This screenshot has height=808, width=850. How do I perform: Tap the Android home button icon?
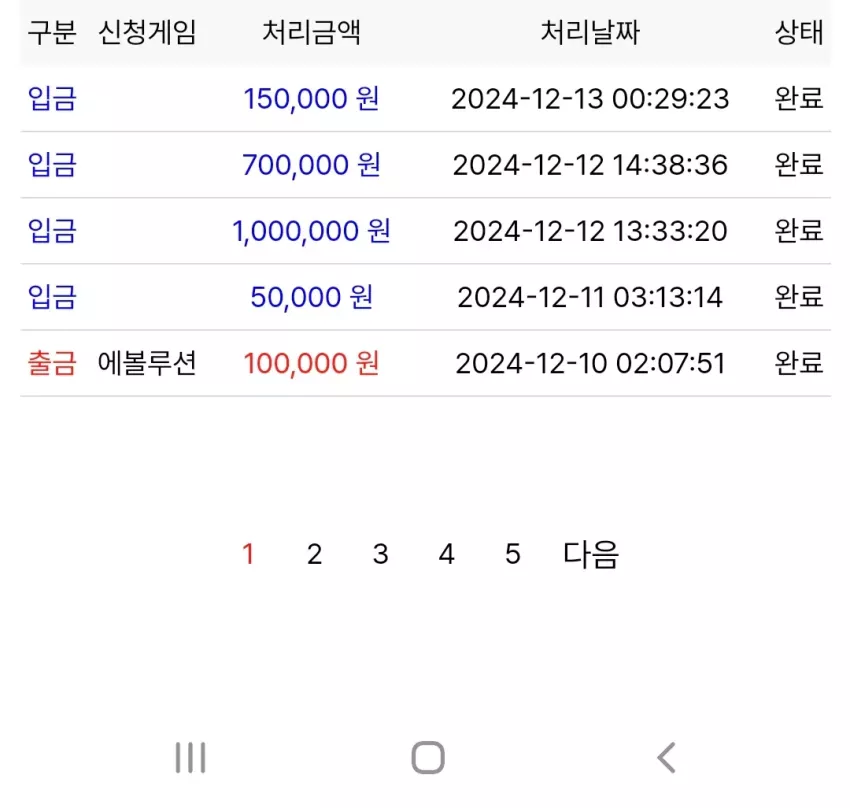[x=428, y=757]
